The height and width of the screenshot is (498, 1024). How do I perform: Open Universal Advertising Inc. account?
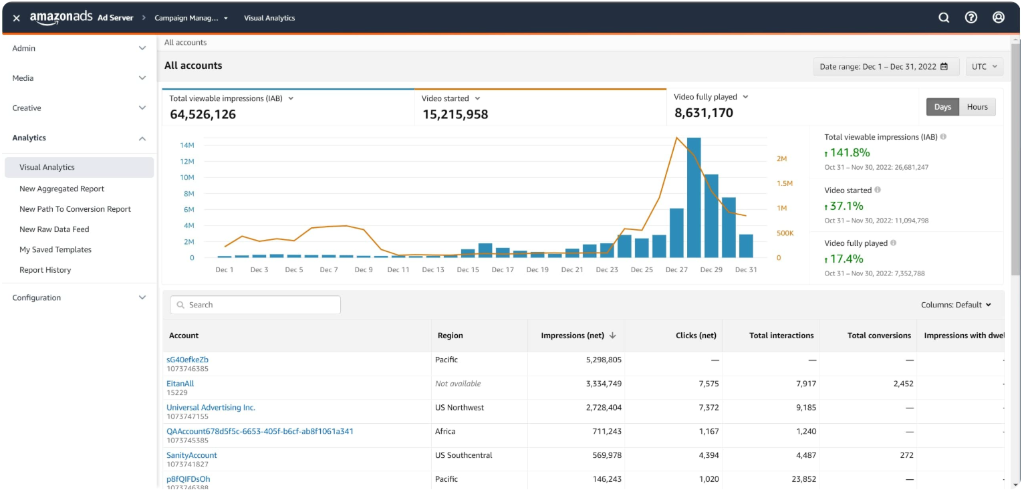(x=211, y=407)
